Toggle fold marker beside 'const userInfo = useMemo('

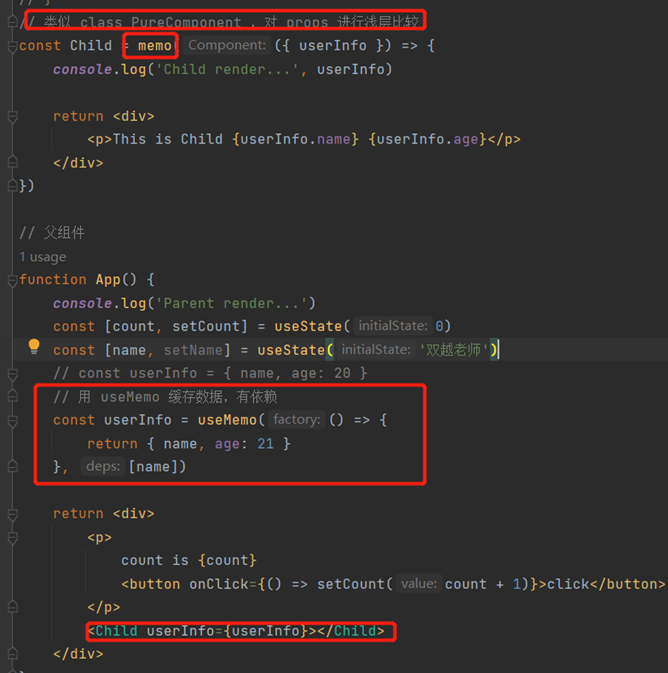(x=12, y=421)
